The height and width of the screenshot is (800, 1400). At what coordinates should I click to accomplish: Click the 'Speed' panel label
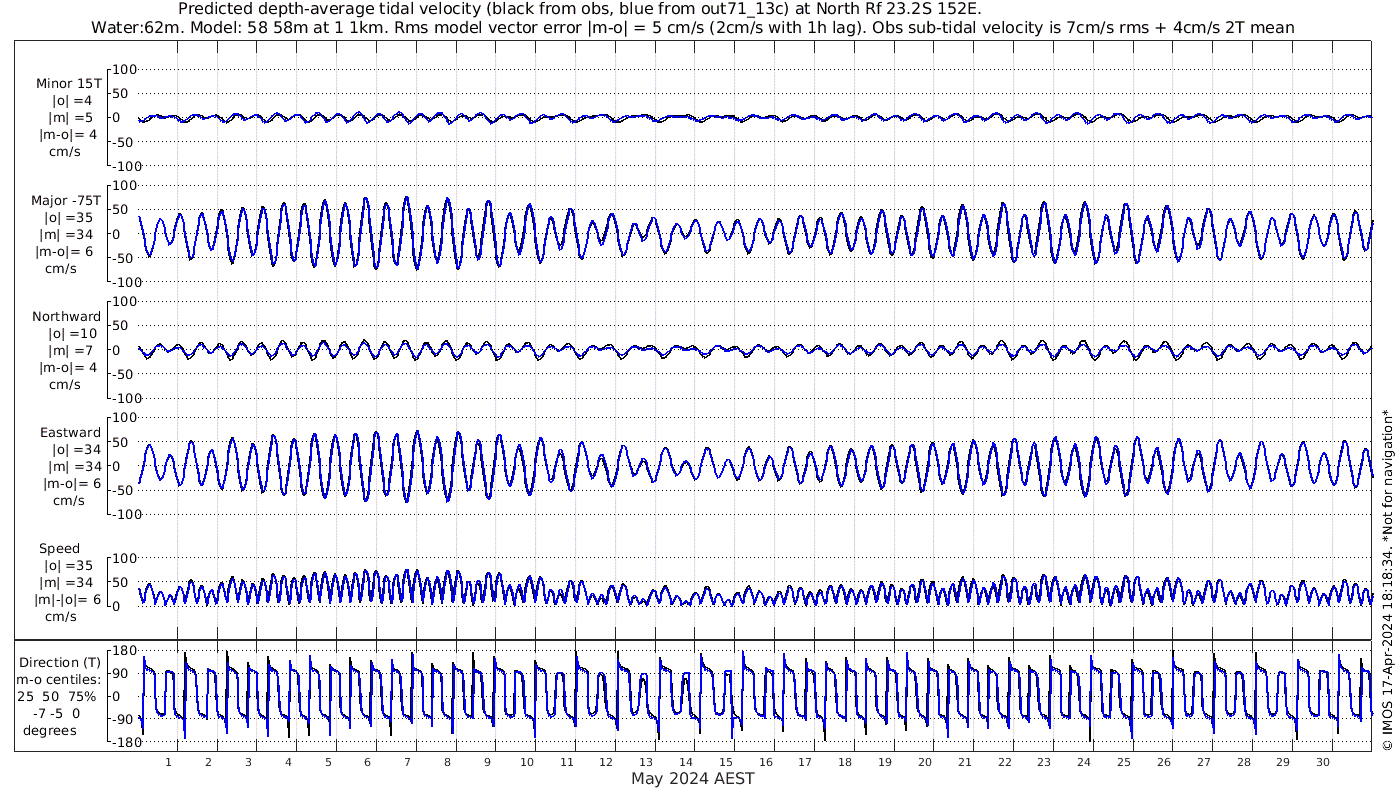pyautogui.click(x=60, y=549)
